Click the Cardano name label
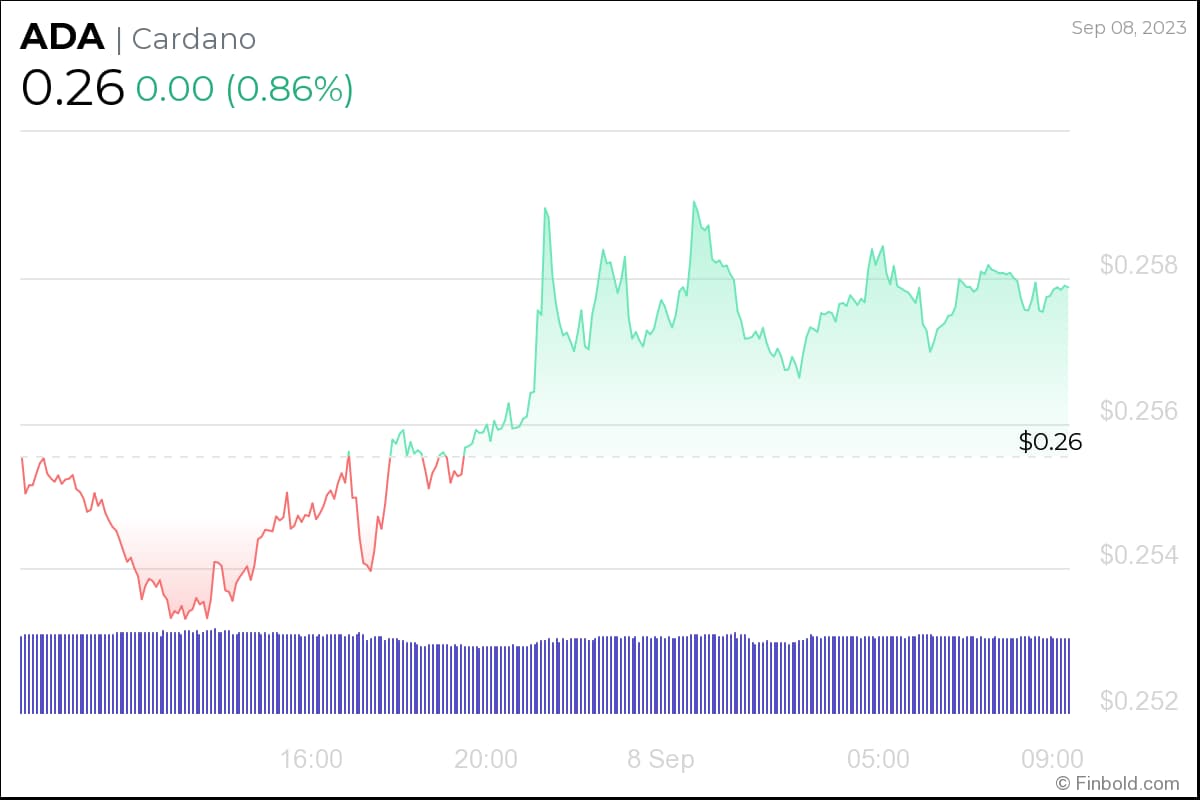The height and width of the screenshot is (800, 1200). [194, 39]
